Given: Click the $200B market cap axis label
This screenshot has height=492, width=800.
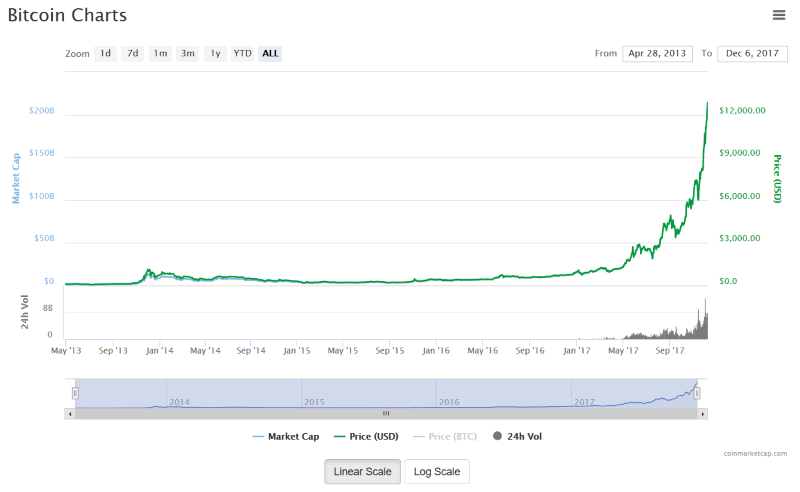Looking at the screenshot, I should [x=42, y=111].
